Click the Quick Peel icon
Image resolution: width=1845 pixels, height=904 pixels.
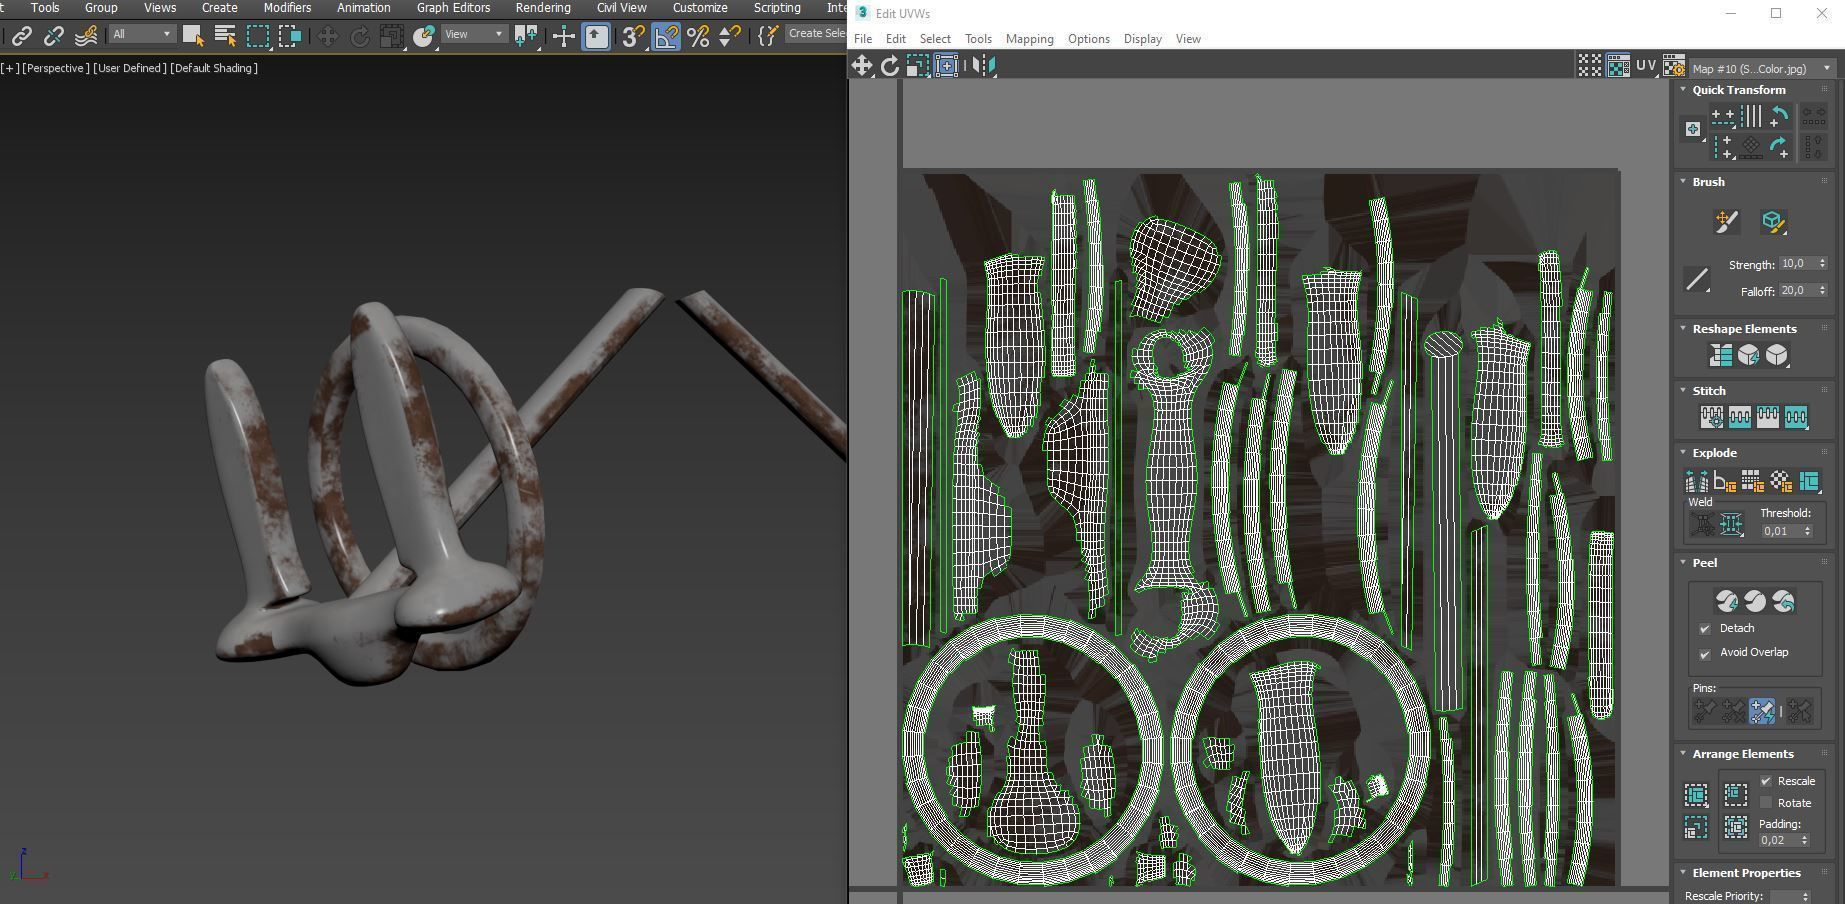pyautogui.click(x=1726, y=601)
